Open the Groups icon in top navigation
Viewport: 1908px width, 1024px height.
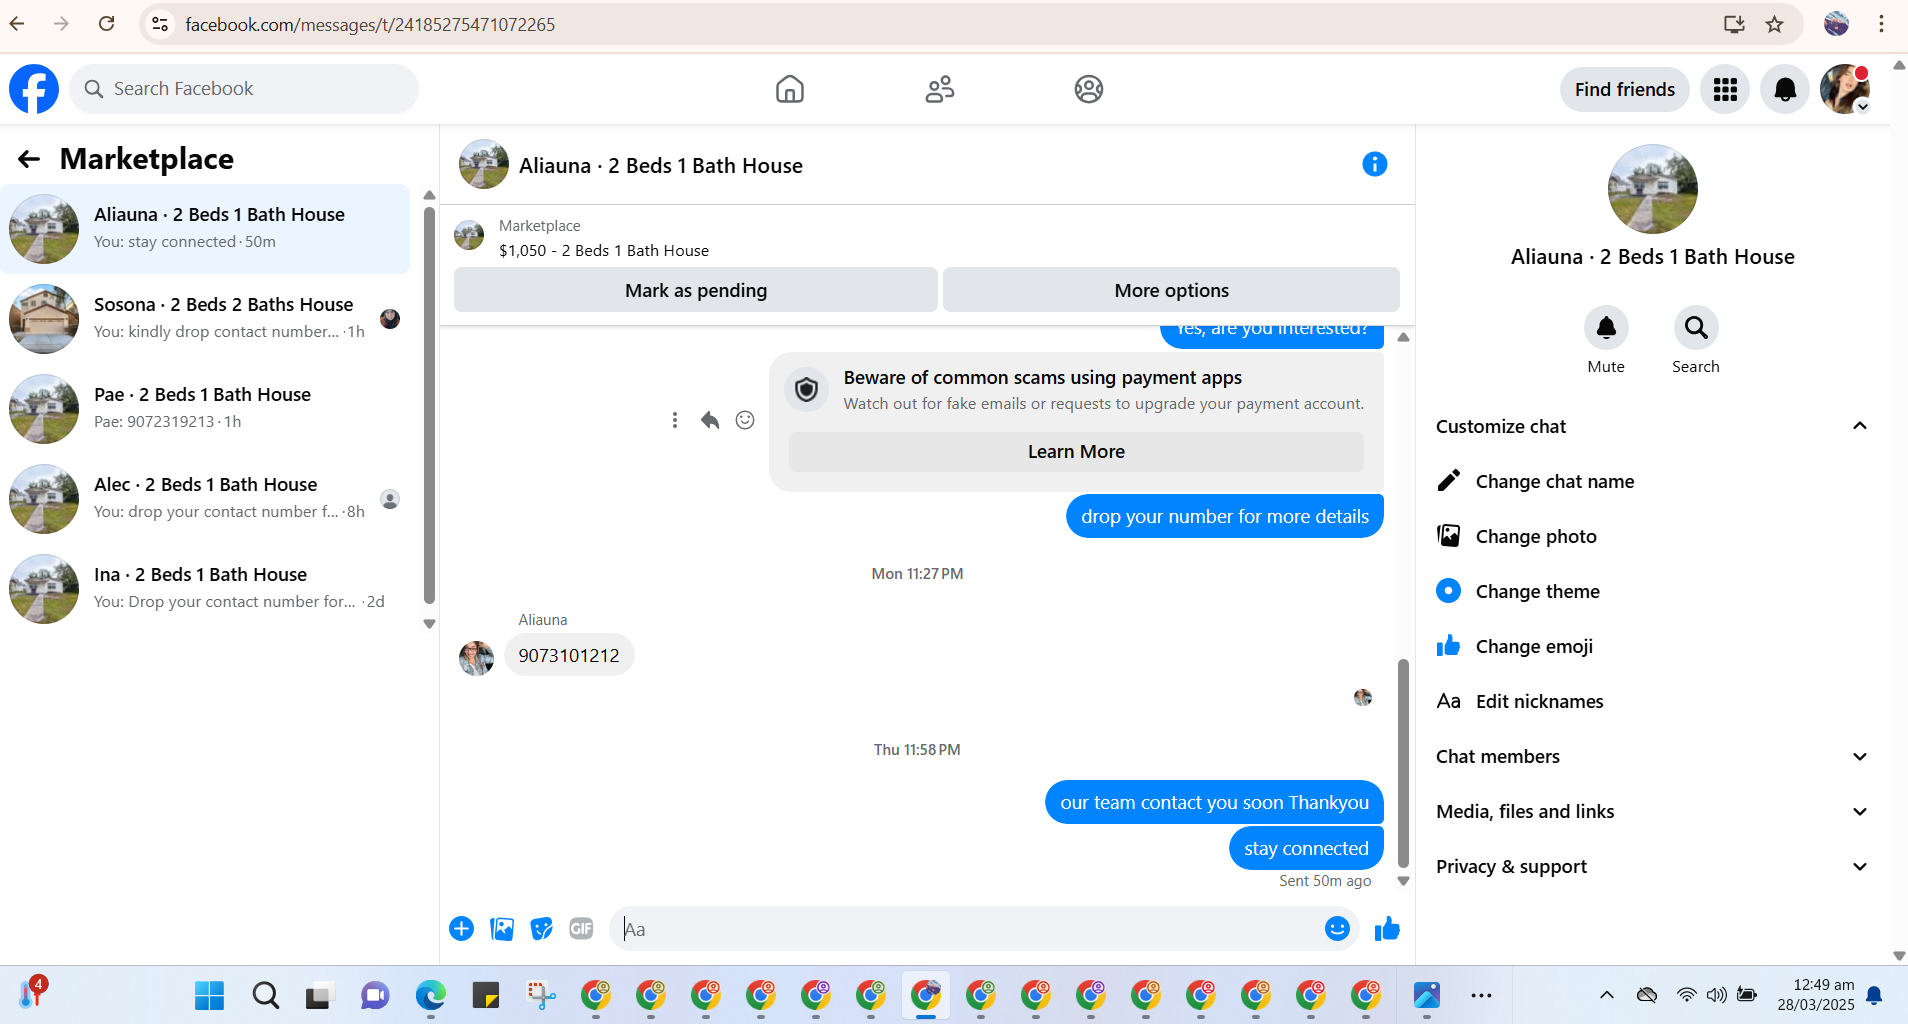1089,89
